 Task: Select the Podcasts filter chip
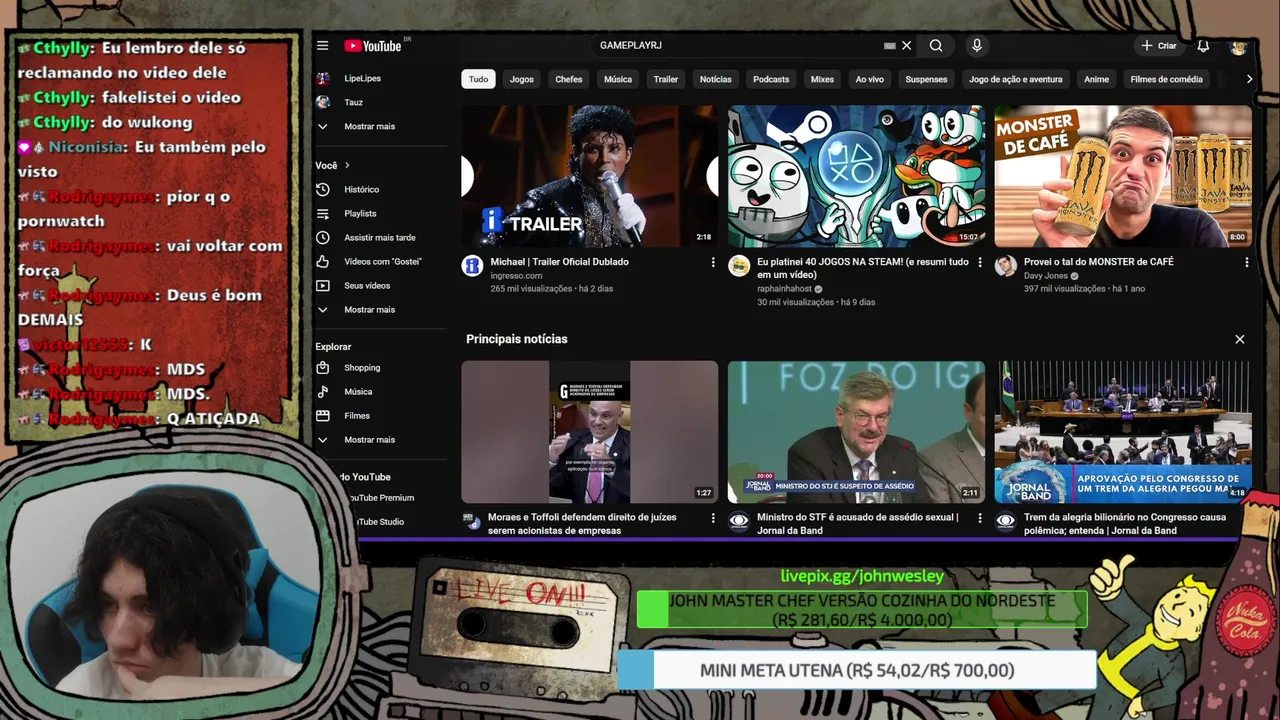771,79
